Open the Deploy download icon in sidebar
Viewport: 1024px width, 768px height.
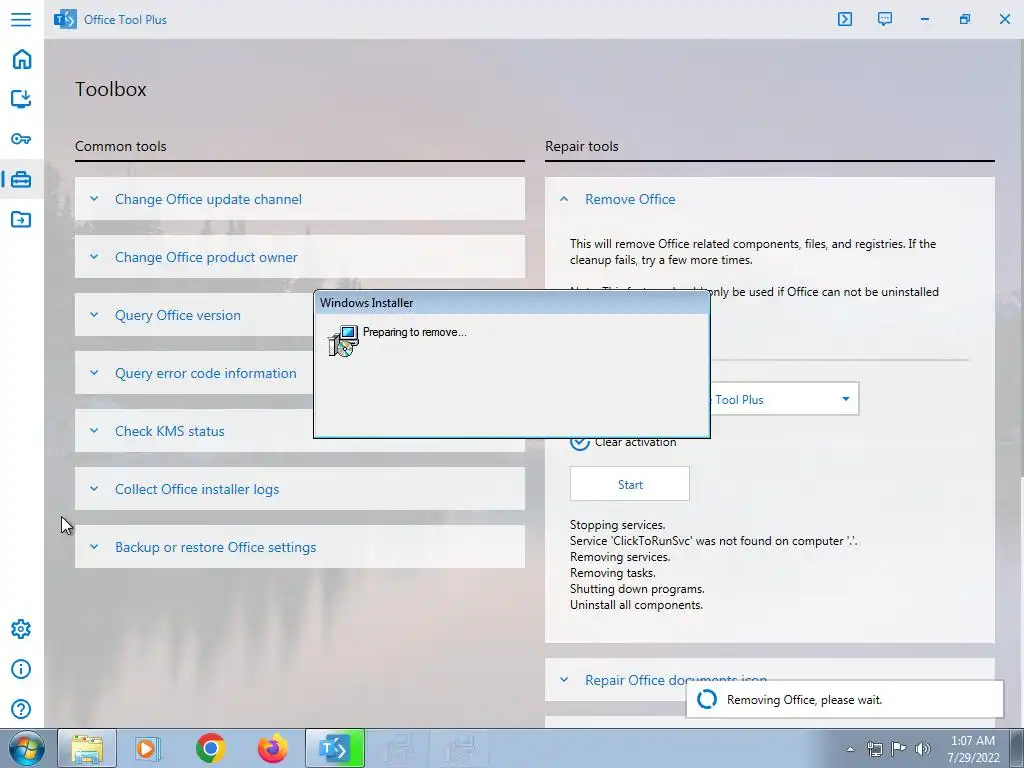click(x=21, y=99)
